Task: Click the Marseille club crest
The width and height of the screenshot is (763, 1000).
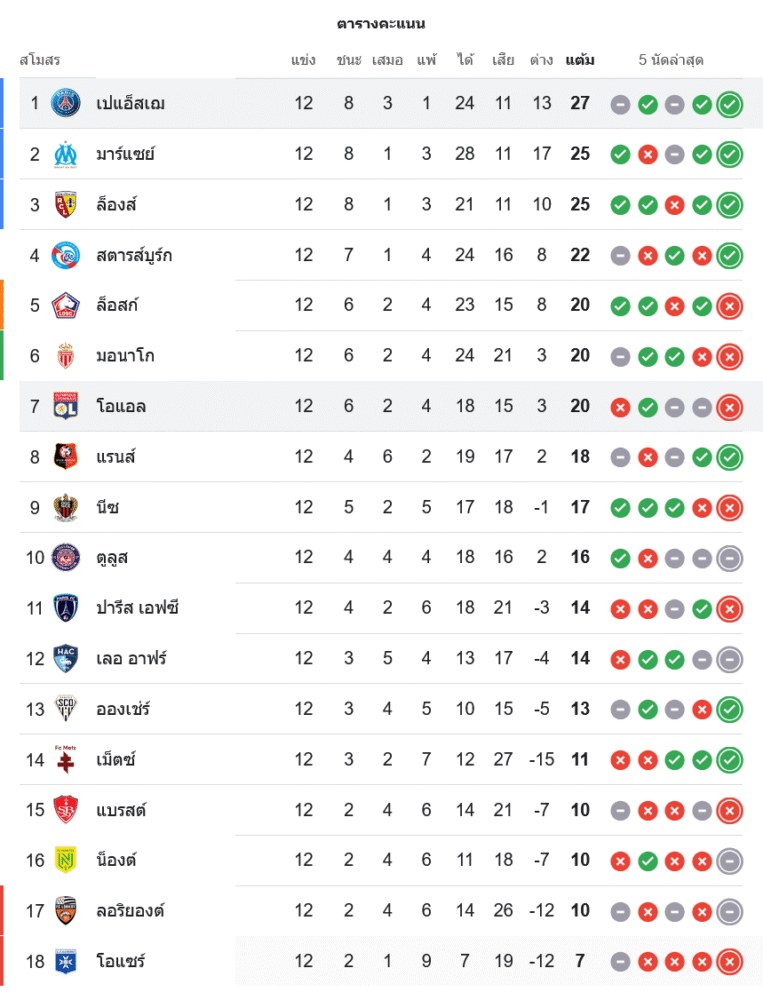Action: click(x=66, y=154)
